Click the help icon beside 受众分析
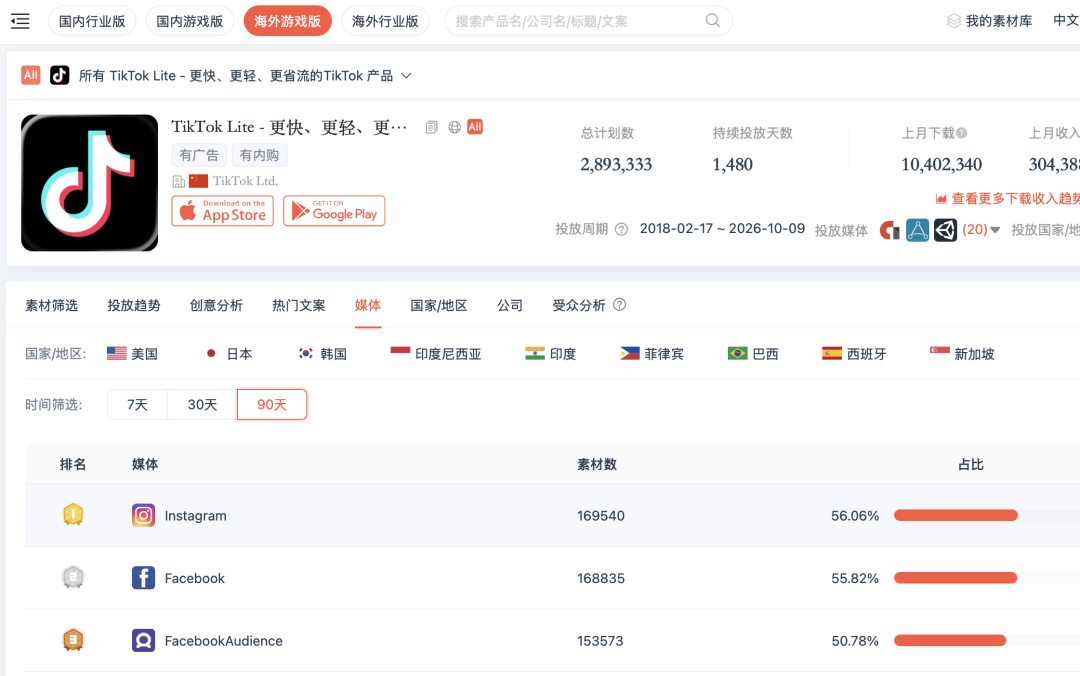 pos(620,305)
